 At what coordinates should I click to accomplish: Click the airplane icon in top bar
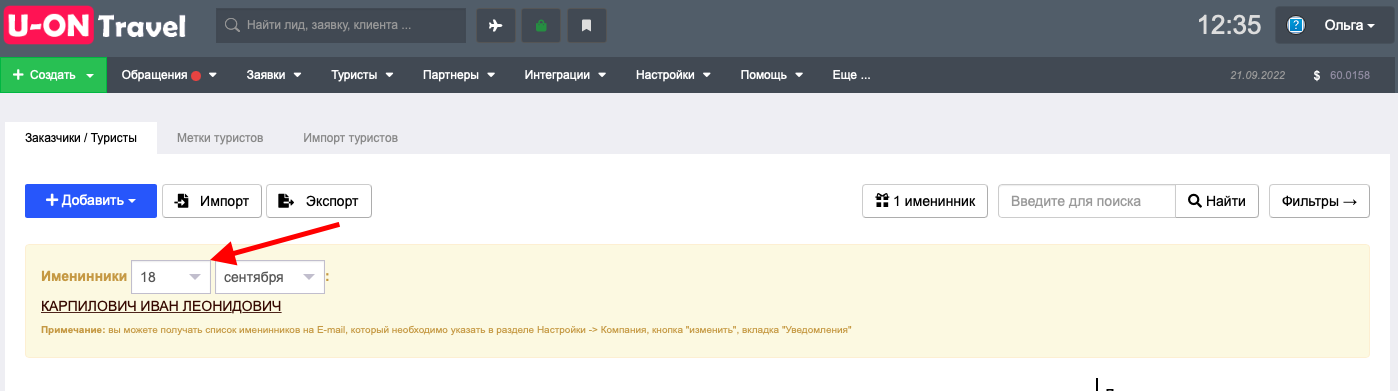click(495, 26)
